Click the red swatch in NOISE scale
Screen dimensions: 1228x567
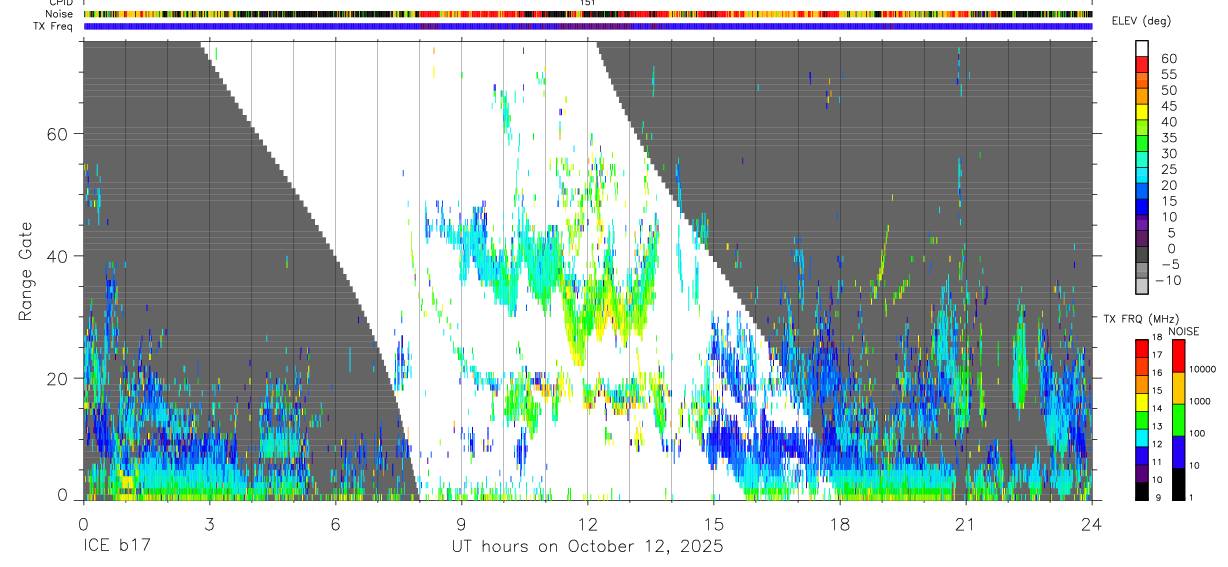click(1179, 356)
